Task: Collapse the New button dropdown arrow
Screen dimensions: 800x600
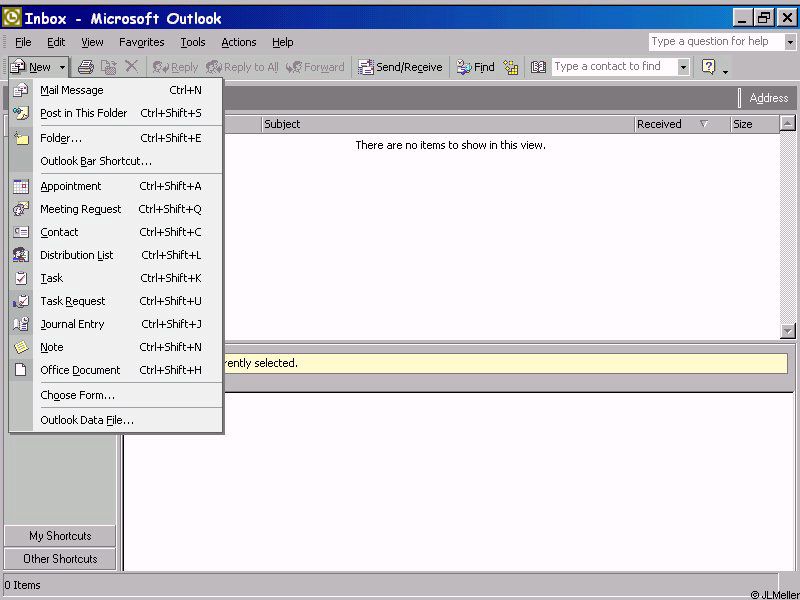Action: pos(62,67)
